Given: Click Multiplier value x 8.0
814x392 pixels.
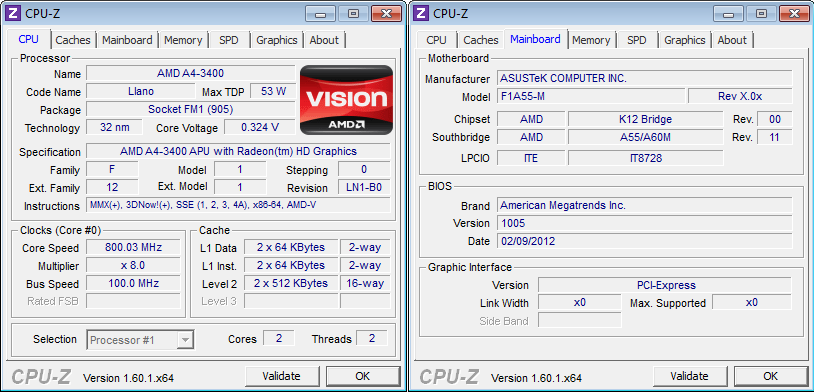Looking at the screenshot, I should (x=133, y=266).
